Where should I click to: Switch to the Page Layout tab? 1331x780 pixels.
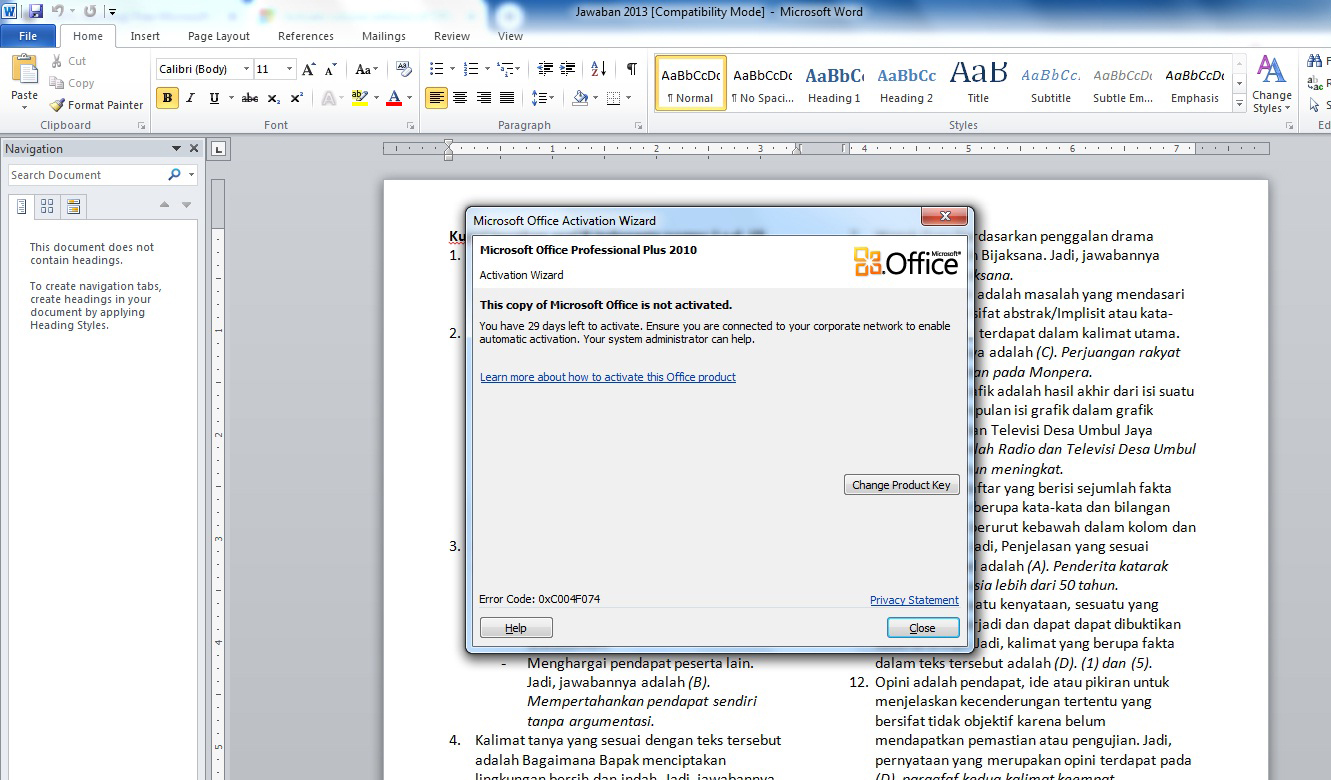pyautogui.click(x=219, y=36)
